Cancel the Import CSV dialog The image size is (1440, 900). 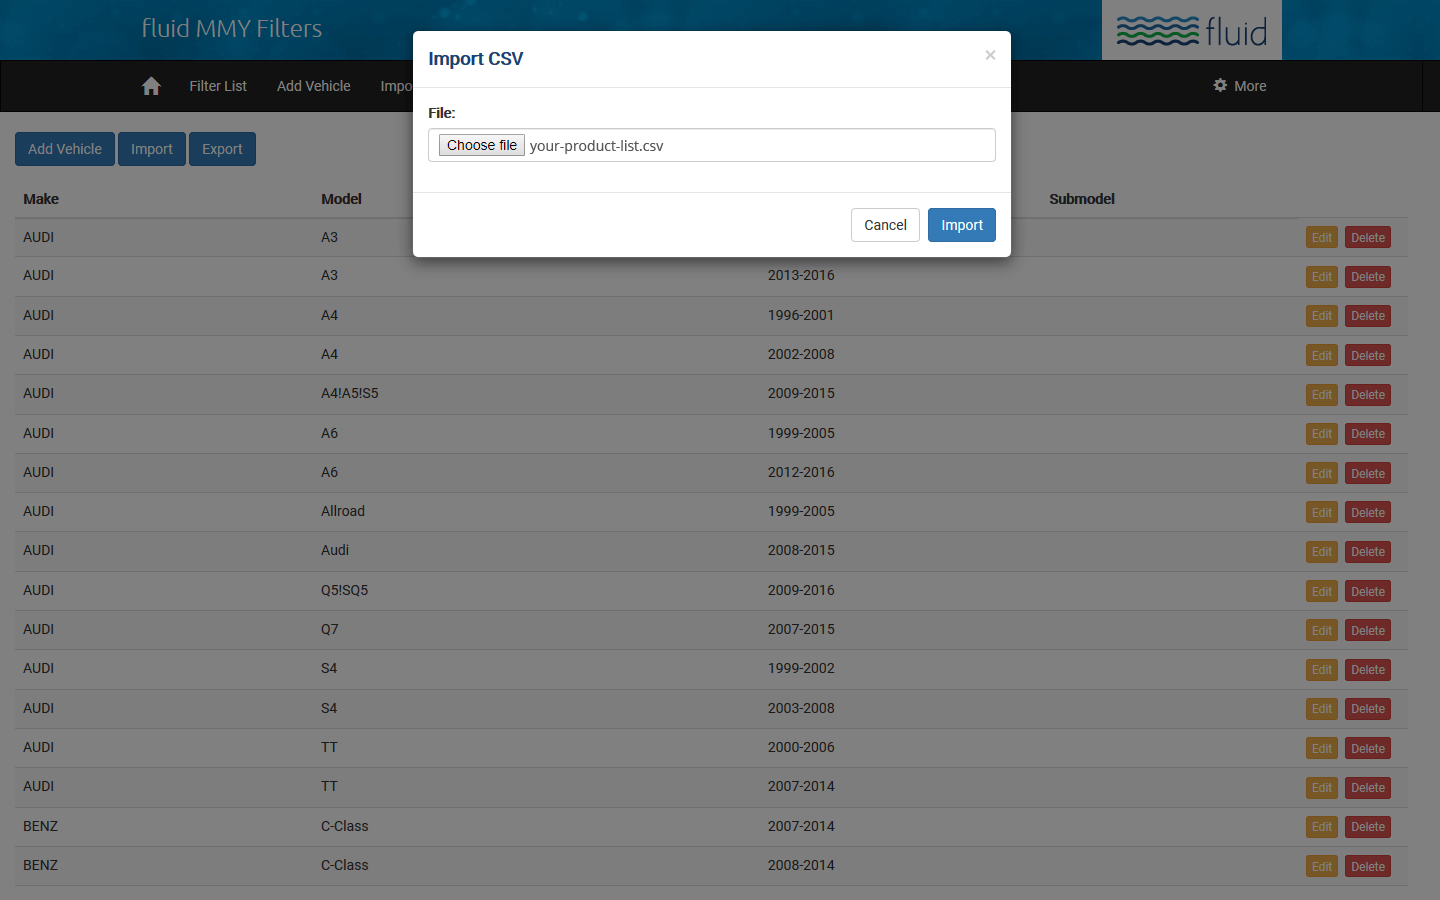(x=885, y=225)
